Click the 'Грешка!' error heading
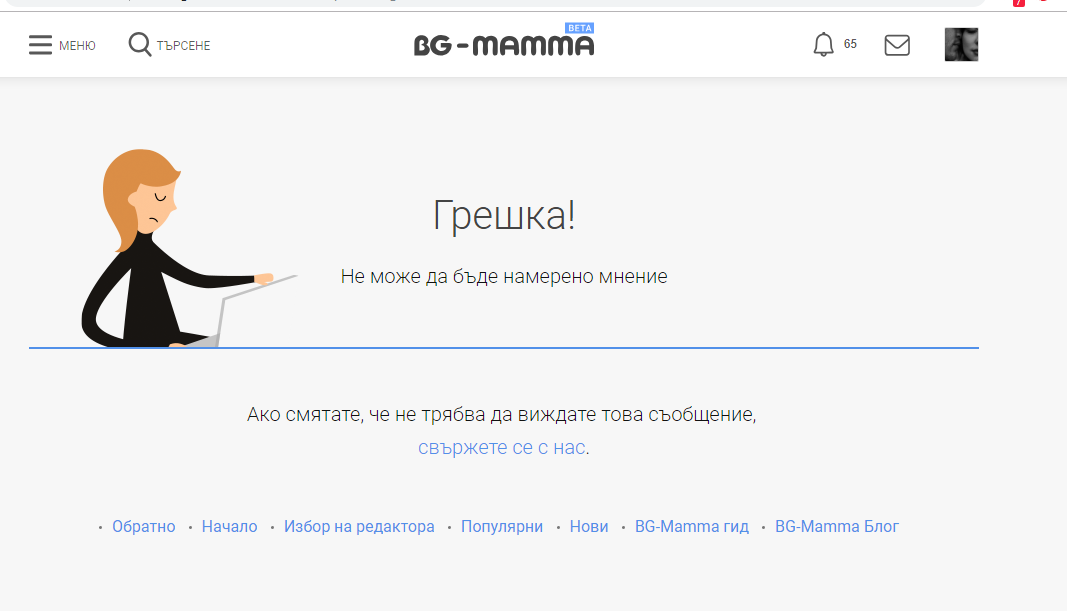This screenshot has width=1067, height=611. 504,216
